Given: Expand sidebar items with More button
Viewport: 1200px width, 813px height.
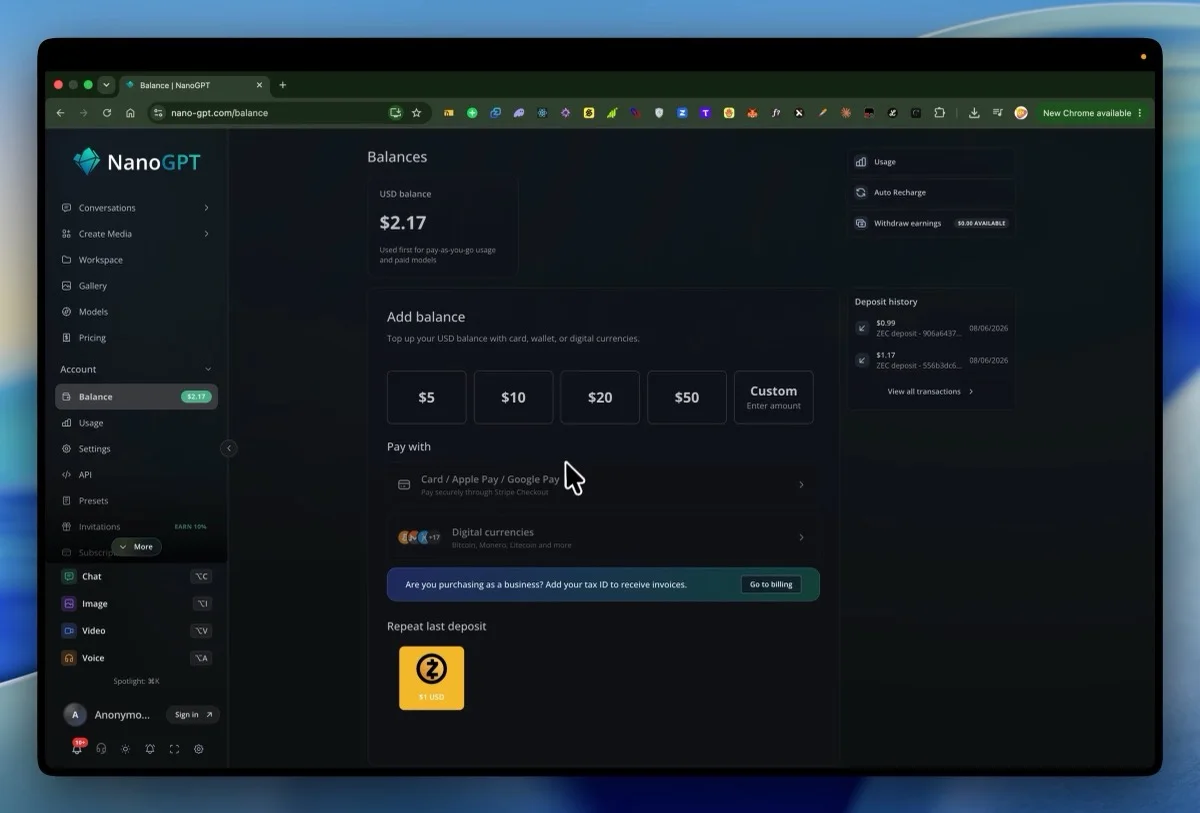Looking at the screenshot, I should point(136,547).
